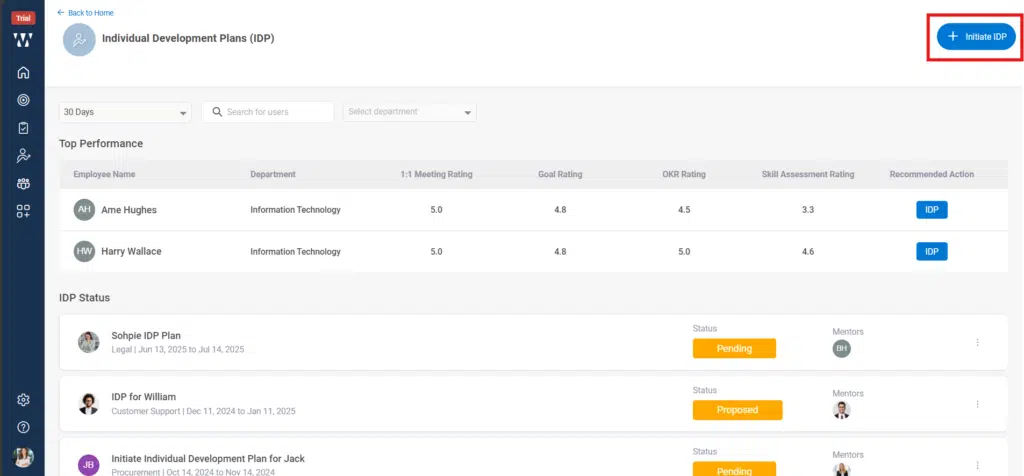The height and width of the screenshot is (476, 1024).
Task: Open the team people icon in sidebar
Action: tap(23, 183)
